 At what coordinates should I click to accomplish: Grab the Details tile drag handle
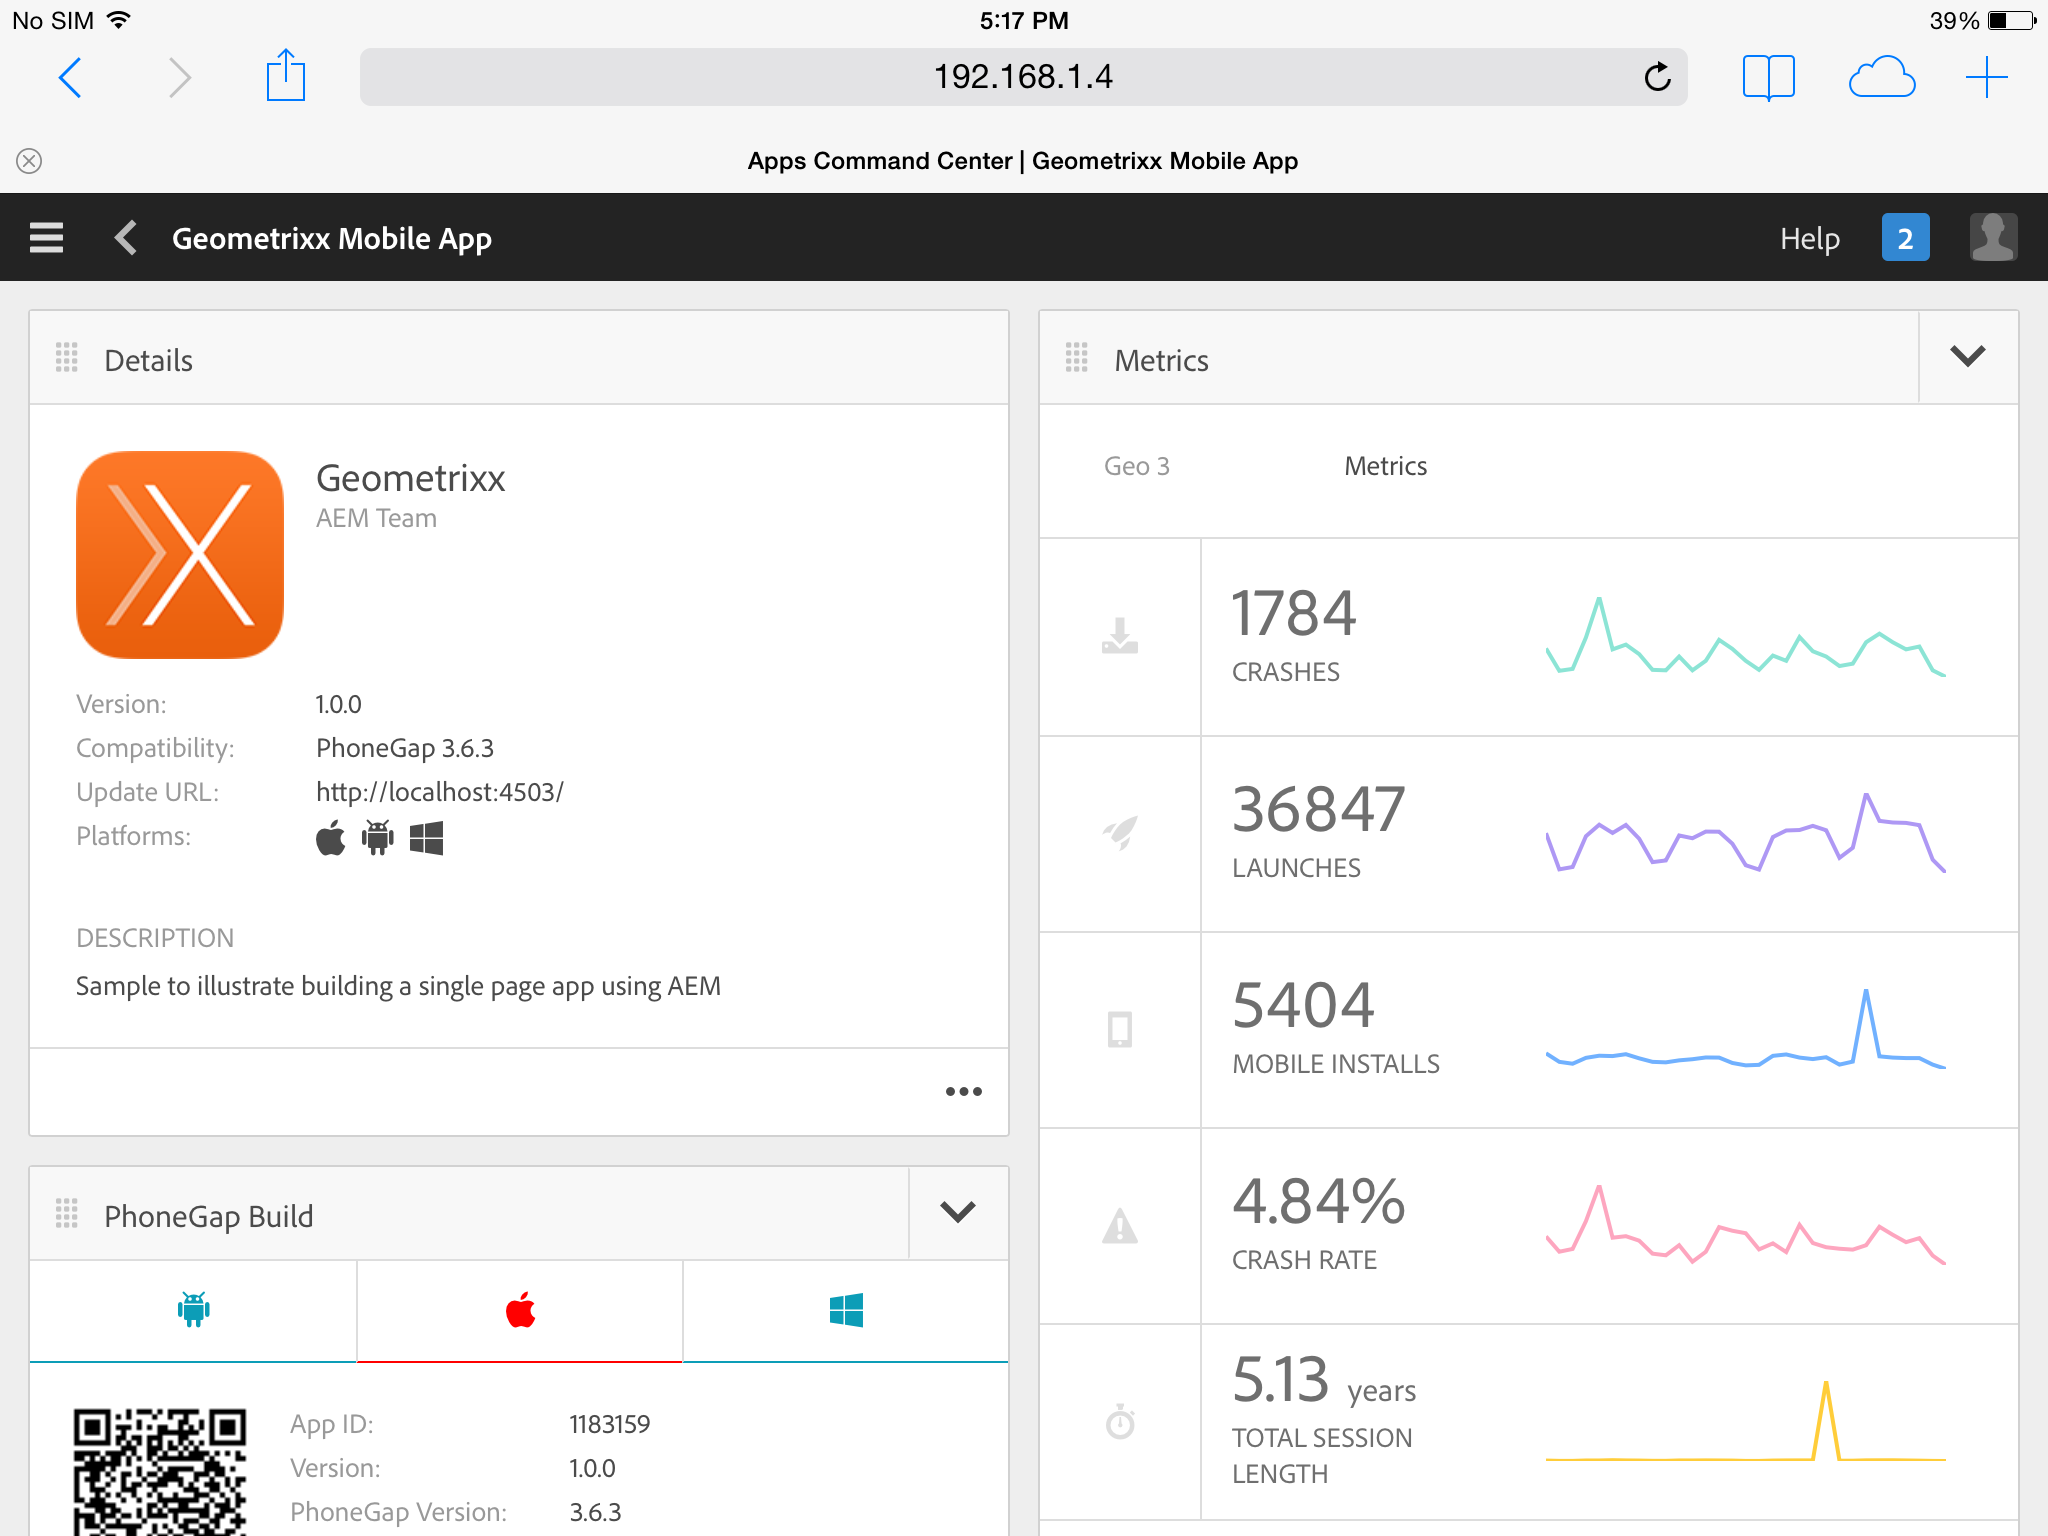(x=67, y=358)
